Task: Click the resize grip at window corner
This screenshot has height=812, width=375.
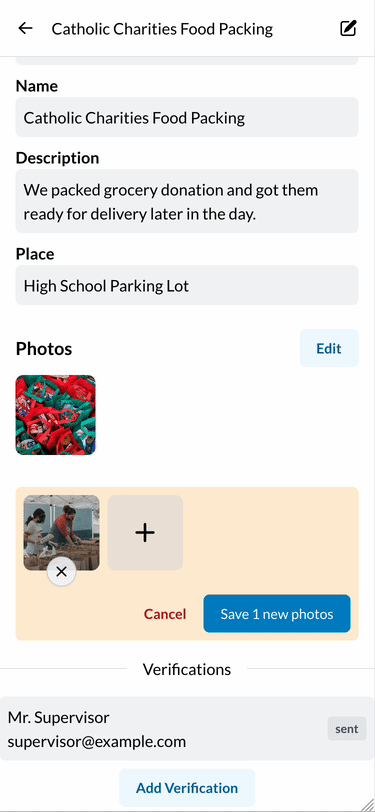Action: point(367,804)
